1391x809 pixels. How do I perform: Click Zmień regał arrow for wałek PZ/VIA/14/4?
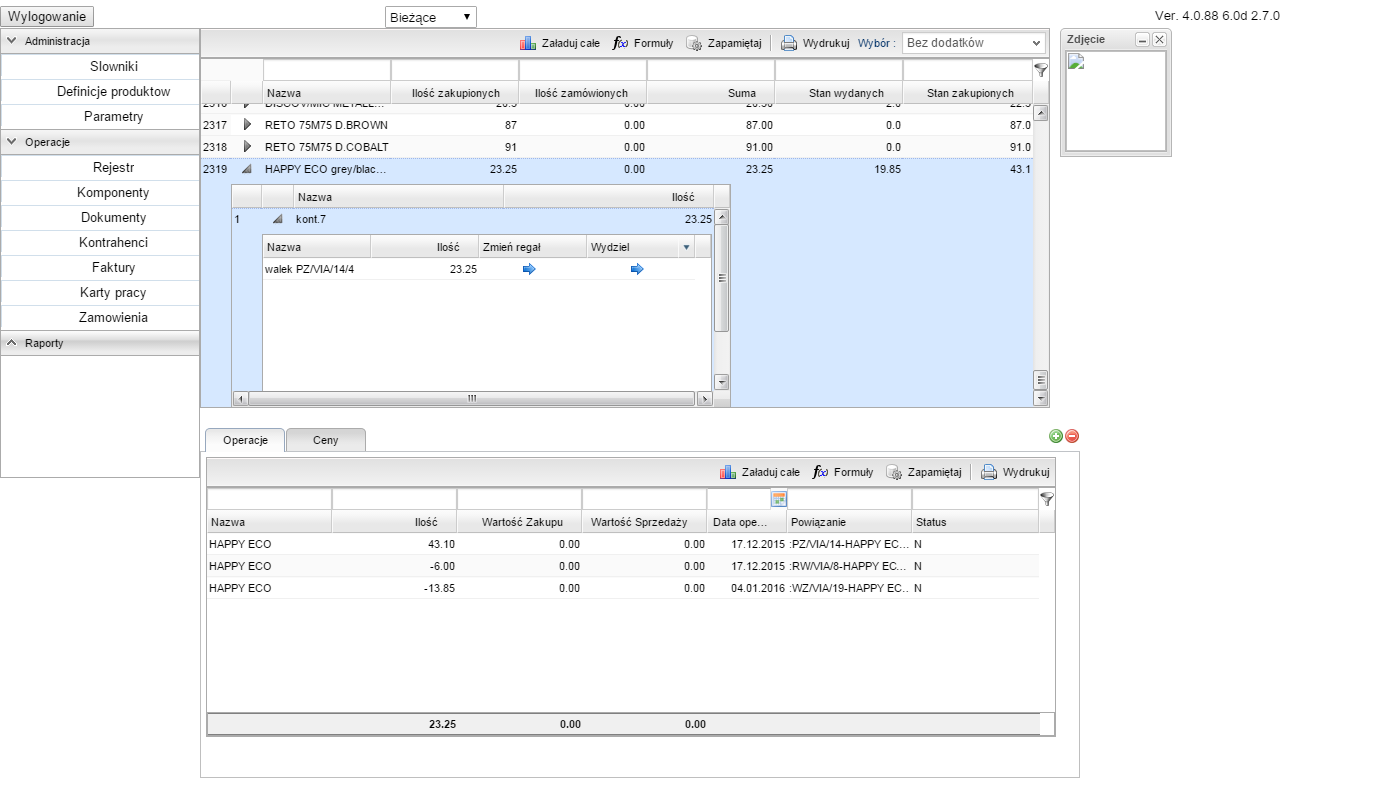coord(529,269)
